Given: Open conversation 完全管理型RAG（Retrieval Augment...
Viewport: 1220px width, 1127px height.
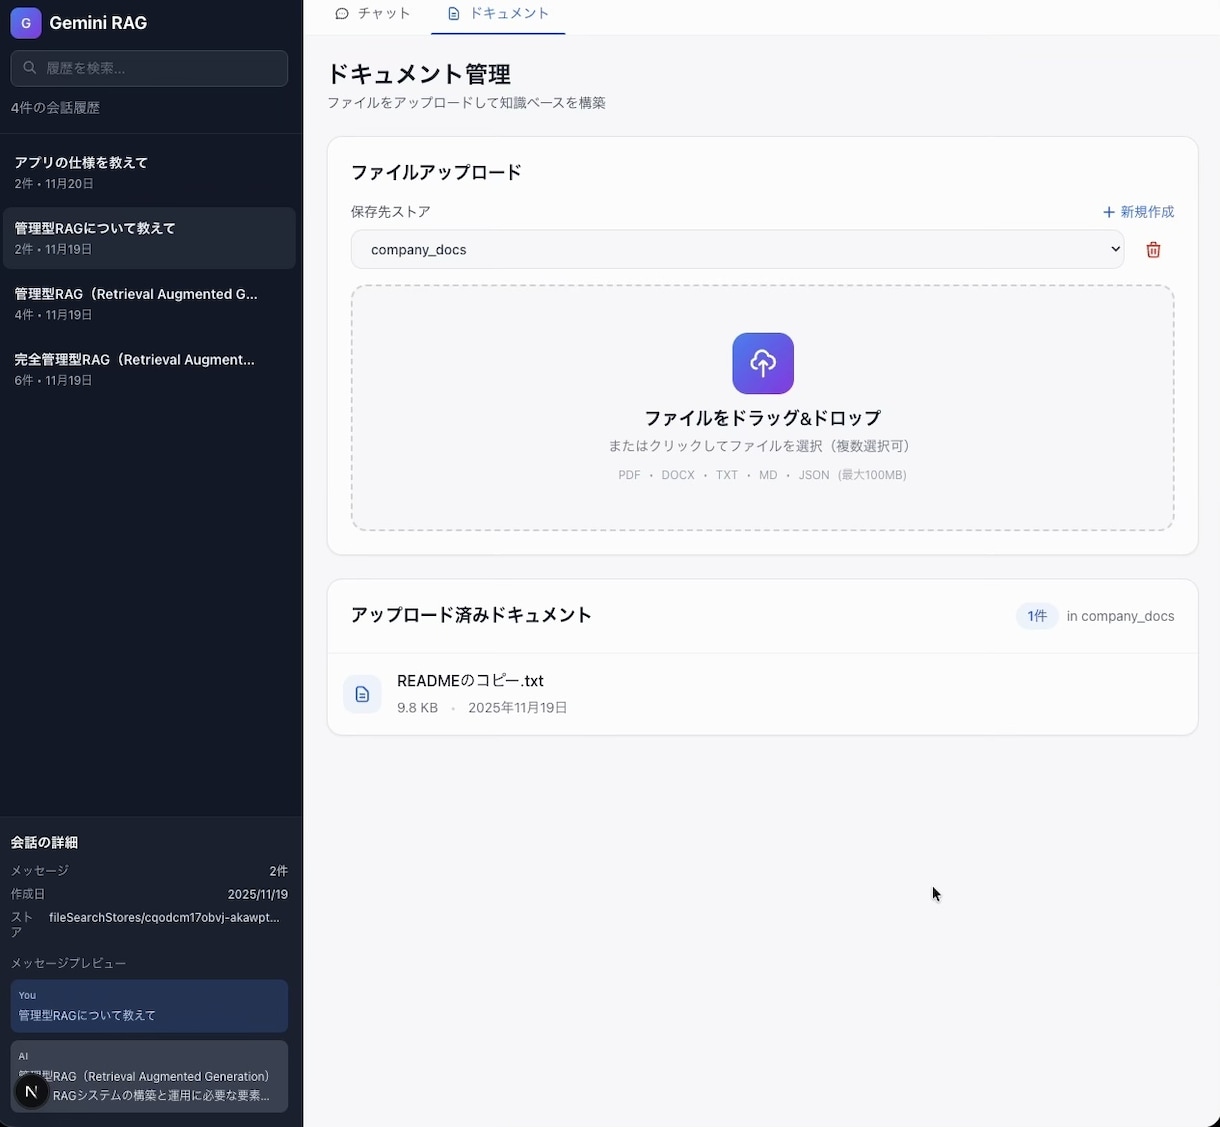Looking at the screenshot, I should tap(149, 370).
